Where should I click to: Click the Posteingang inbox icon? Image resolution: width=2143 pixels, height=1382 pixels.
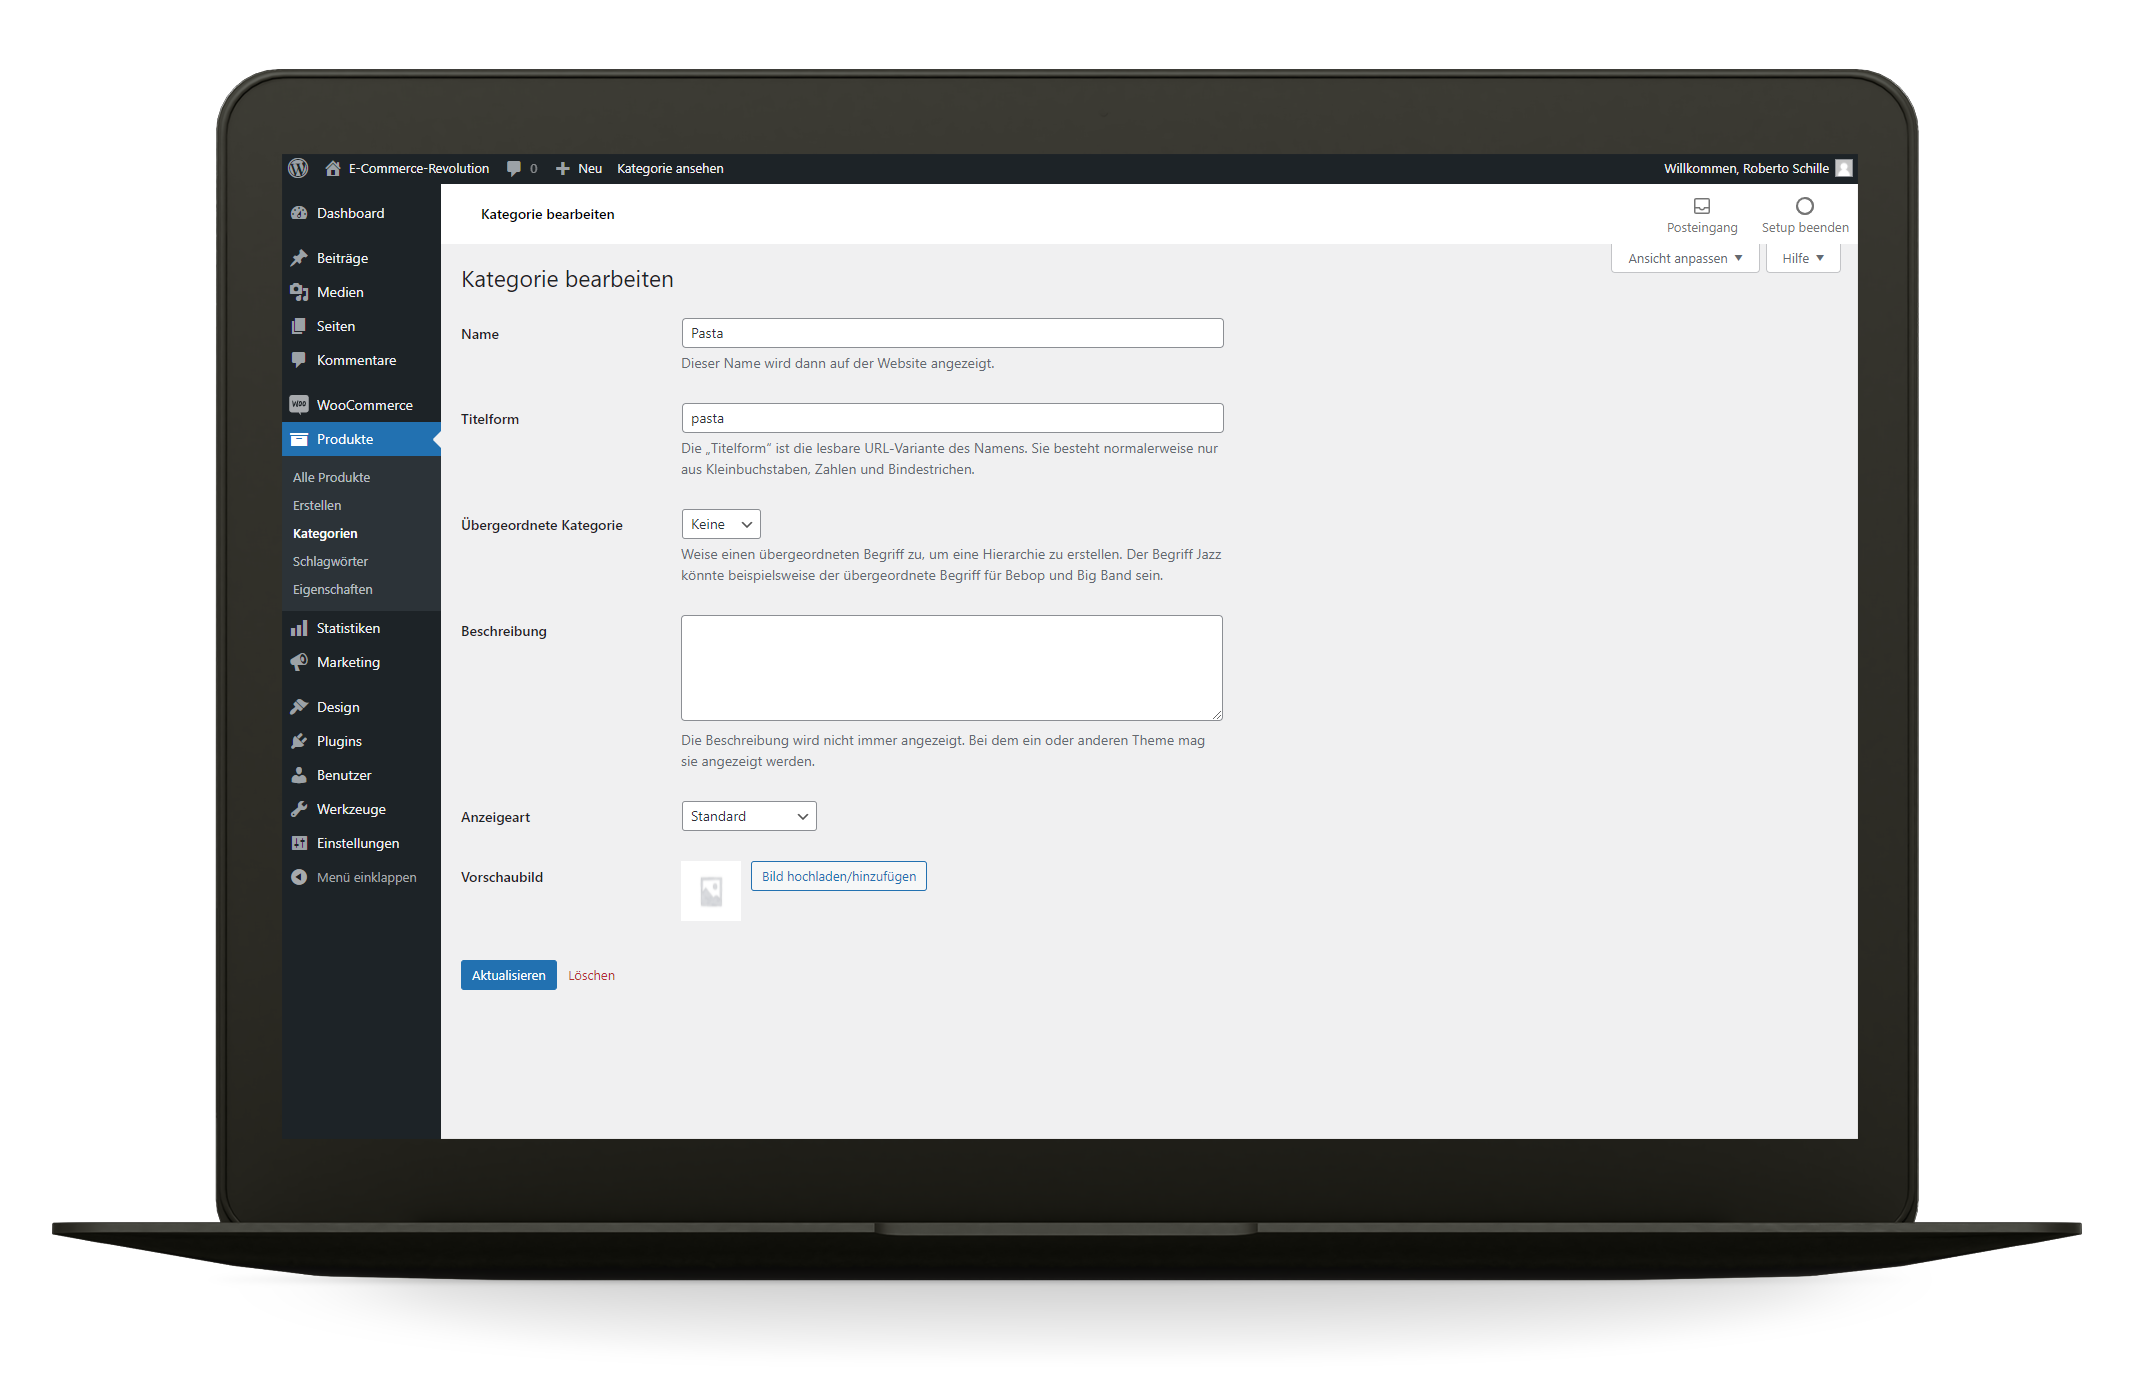(x=1701, y=206)
